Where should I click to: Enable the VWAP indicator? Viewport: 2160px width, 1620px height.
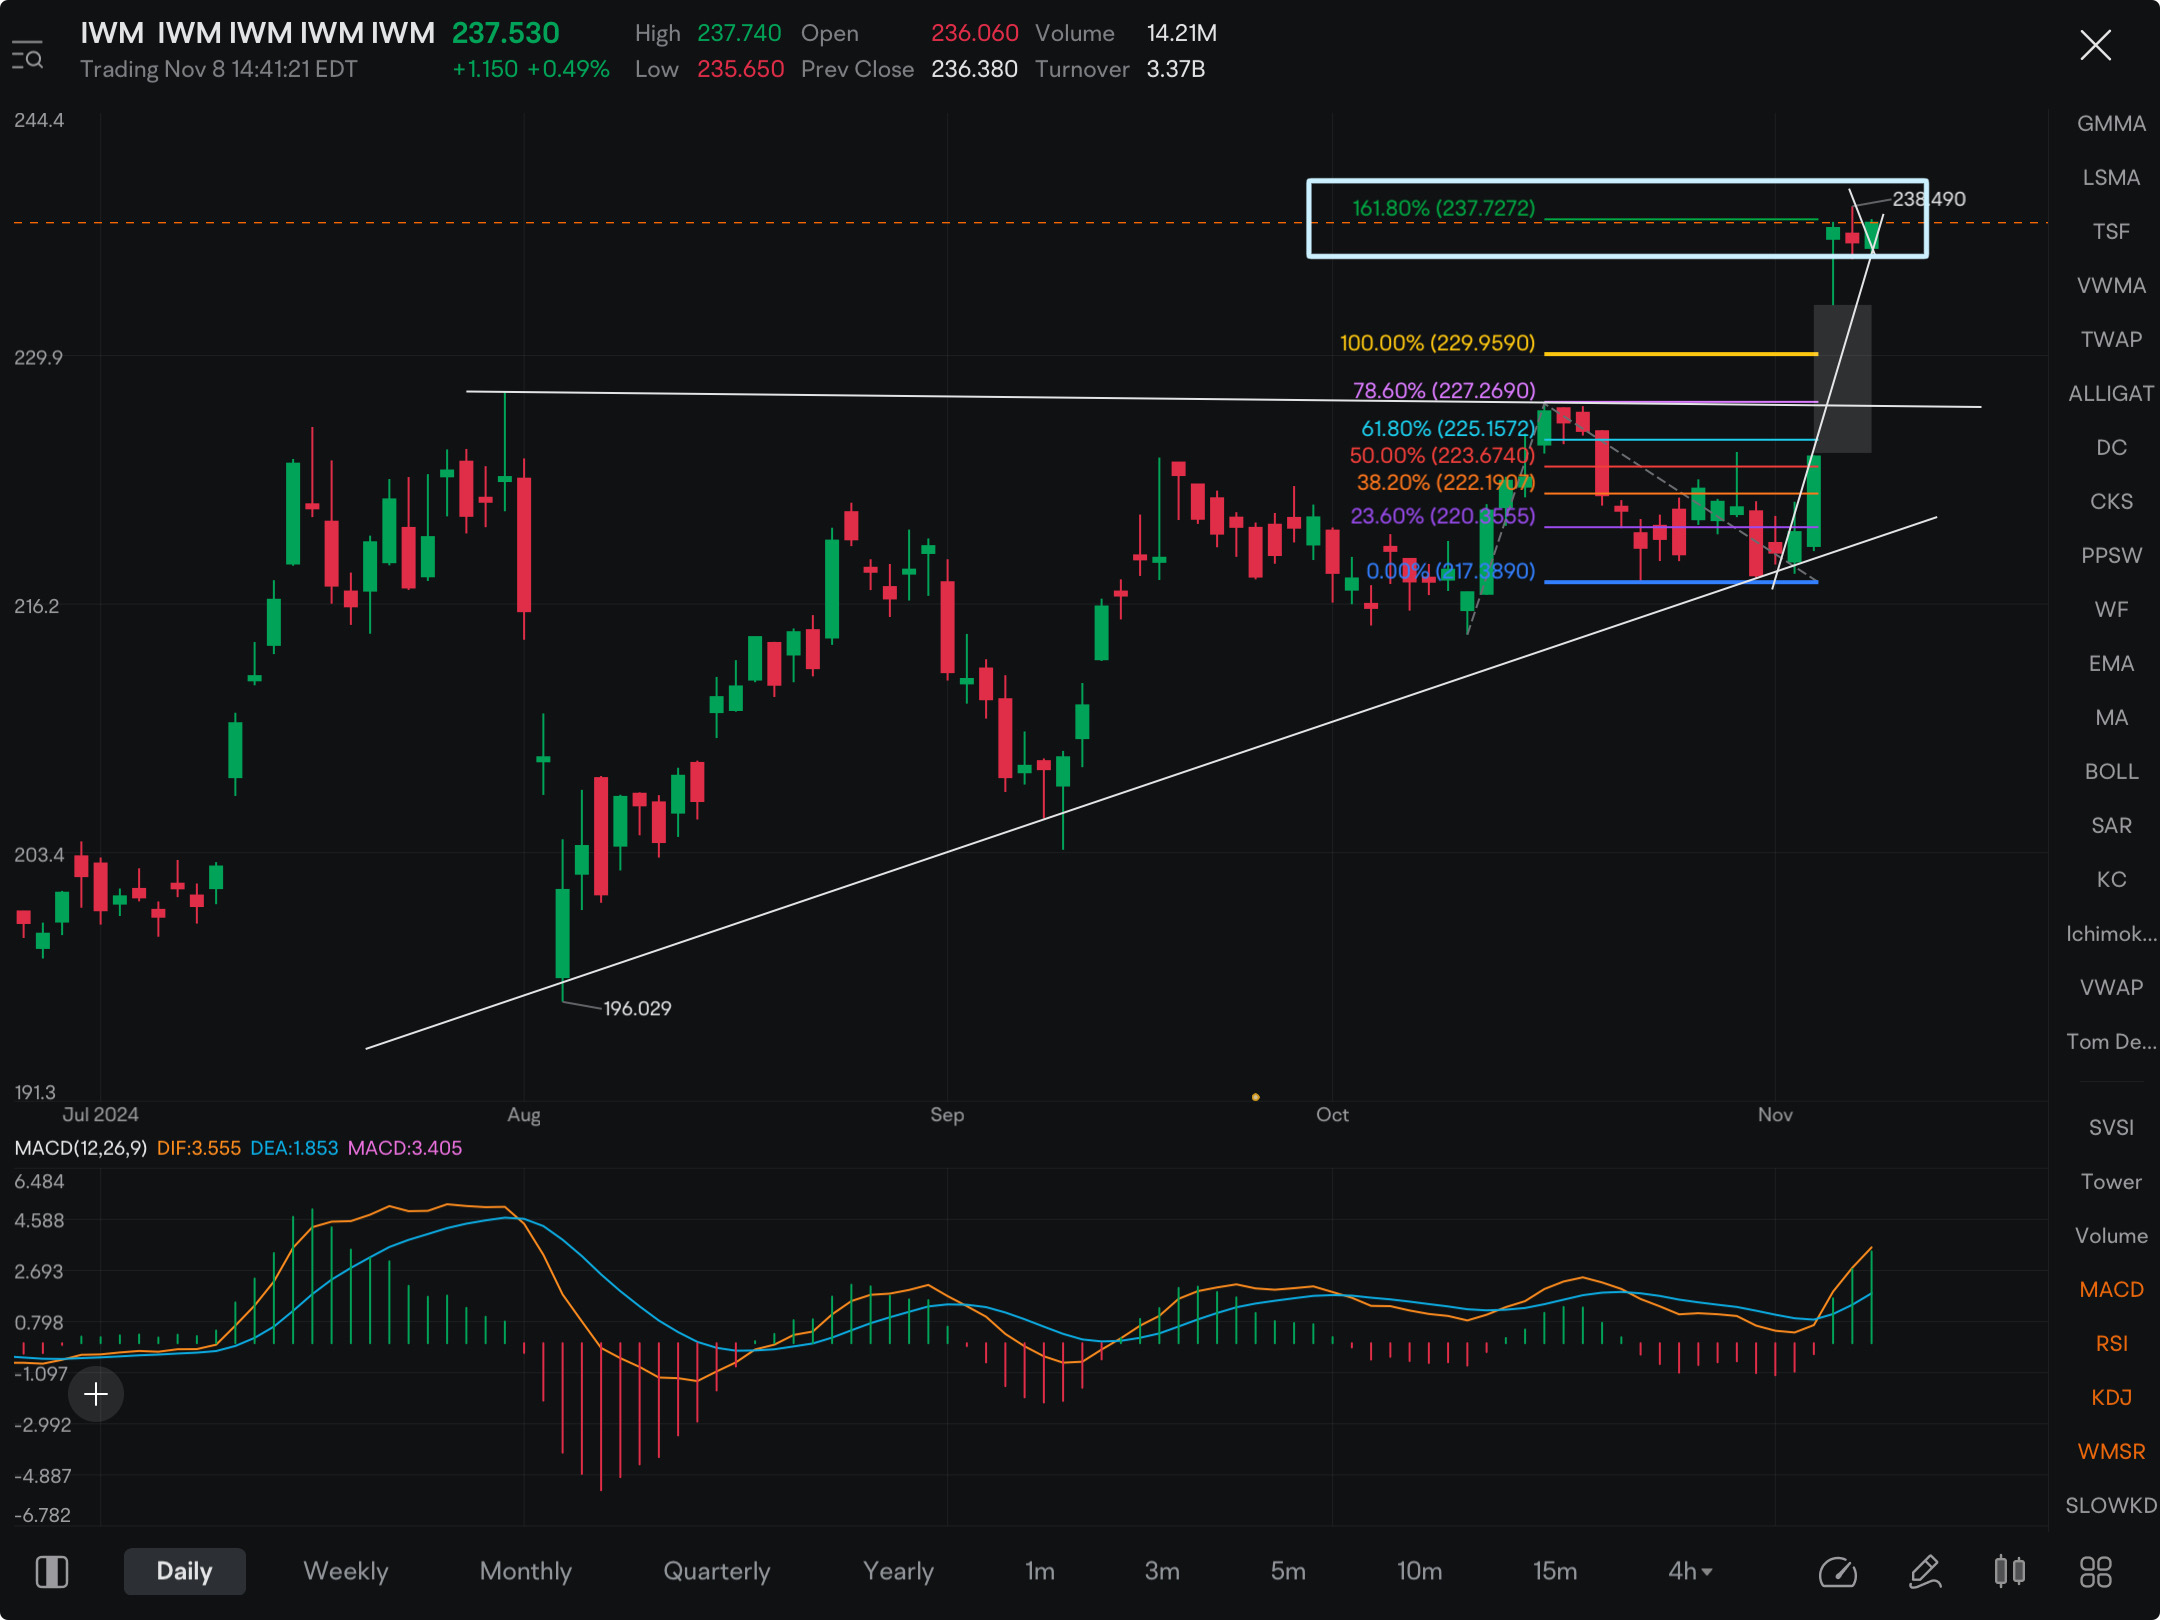tap(2111, 988)
